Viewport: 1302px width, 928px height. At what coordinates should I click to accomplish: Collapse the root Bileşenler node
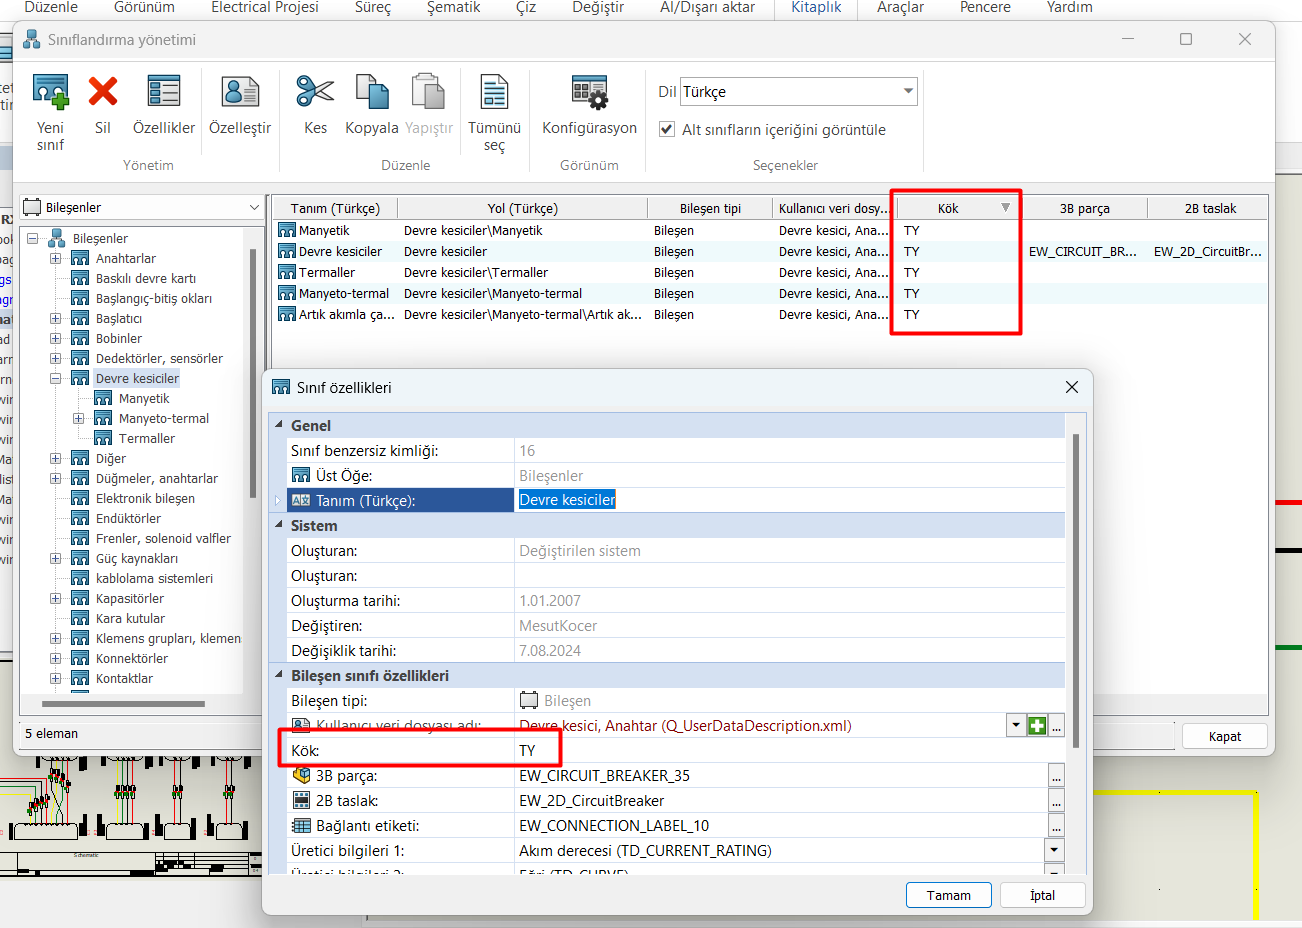[x=33, y=238]
